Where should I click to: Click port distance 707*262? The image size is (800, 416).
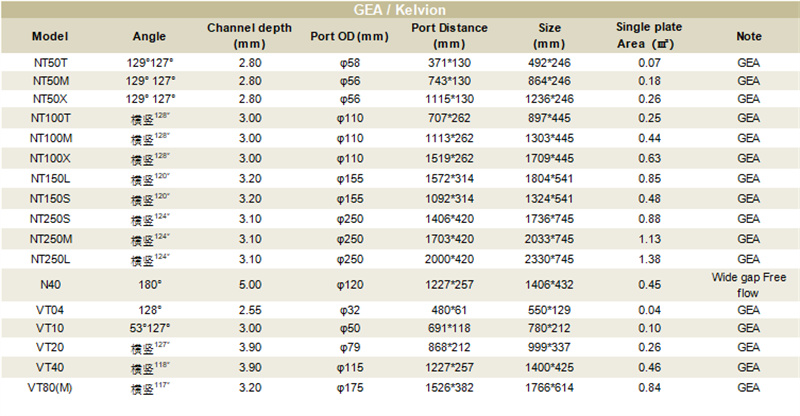click(x=449, y=118)
